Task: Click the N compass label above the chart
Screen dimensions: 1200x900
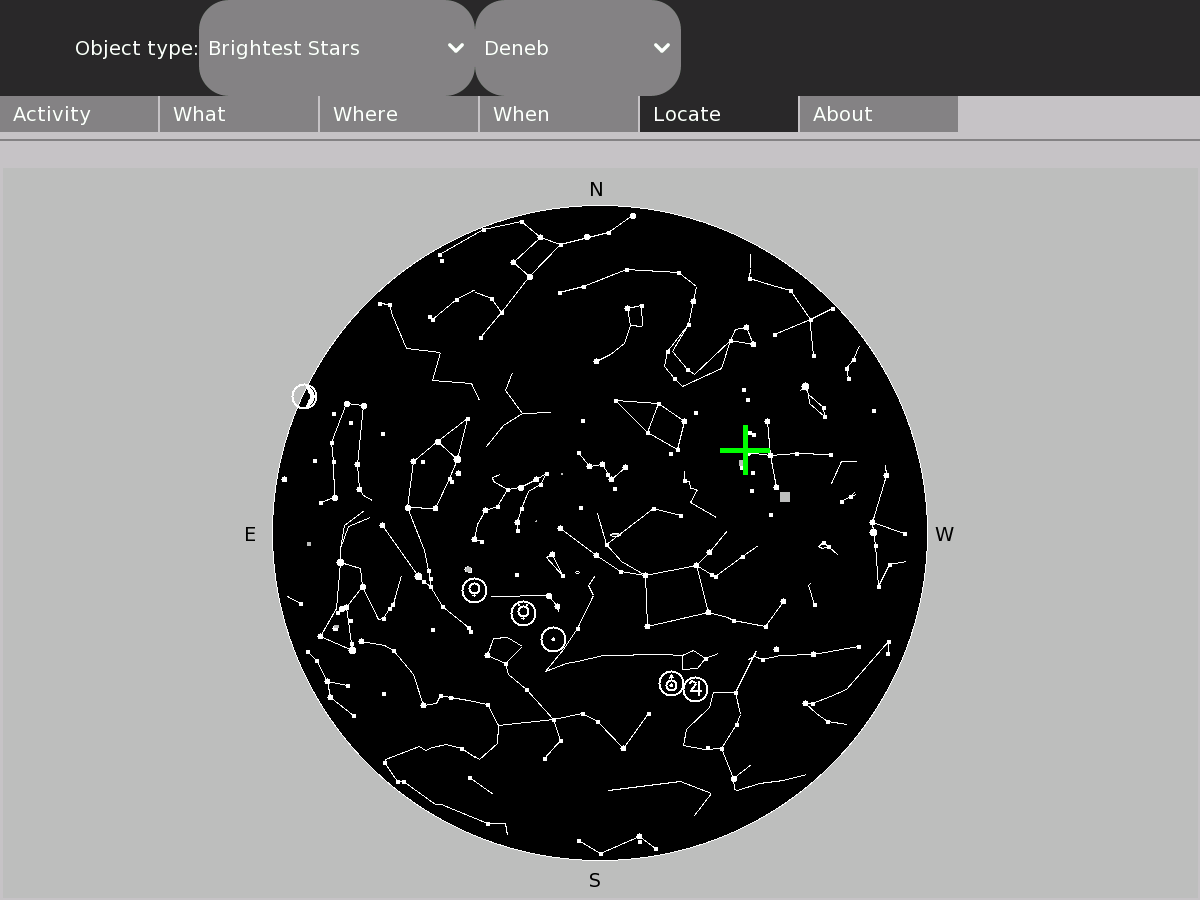Action: [x=596, y=190]
